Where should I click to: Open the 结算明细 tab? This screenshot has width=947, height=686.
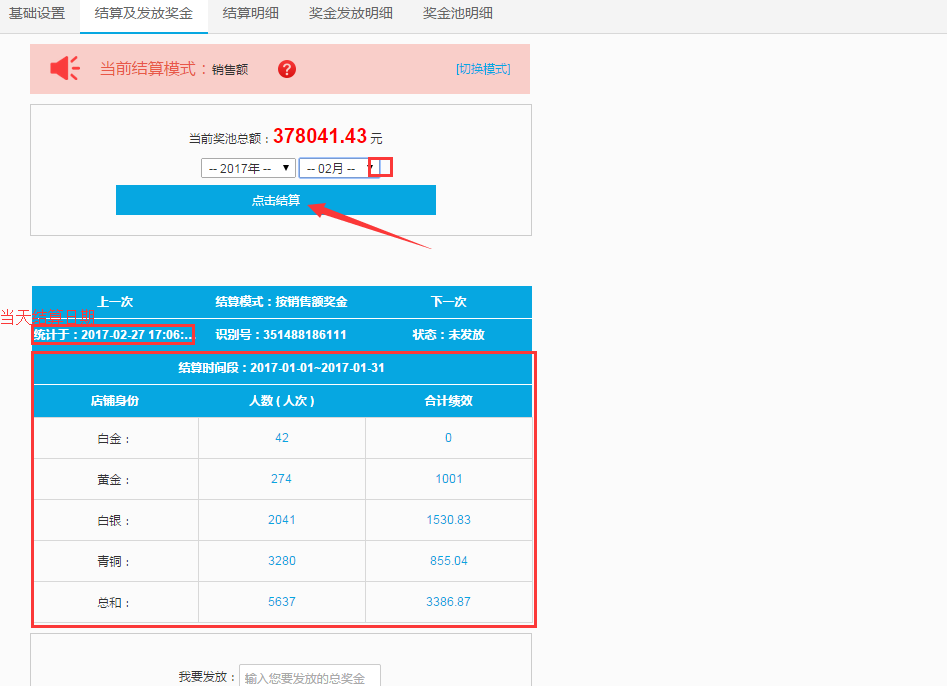tap(251, 13)
